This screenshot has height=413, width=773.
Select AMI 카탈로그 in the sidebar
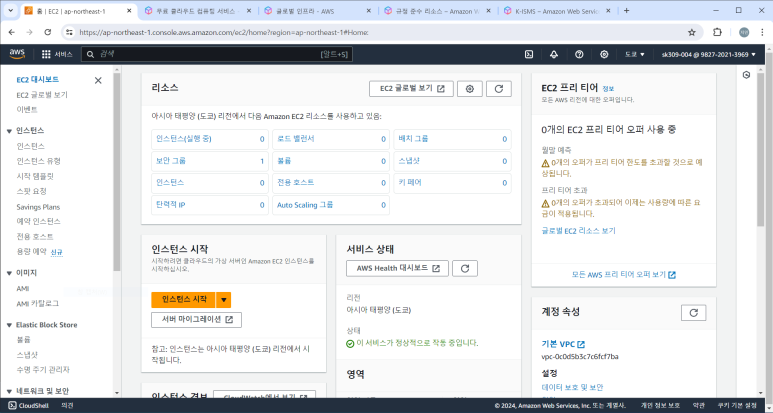click(x=37, y=304)
